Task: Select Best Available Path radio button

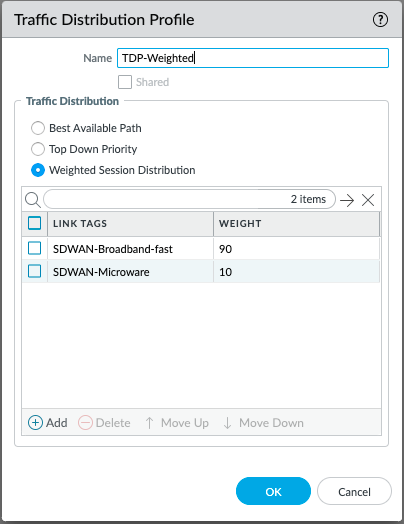Action: [x=38, y=128]
